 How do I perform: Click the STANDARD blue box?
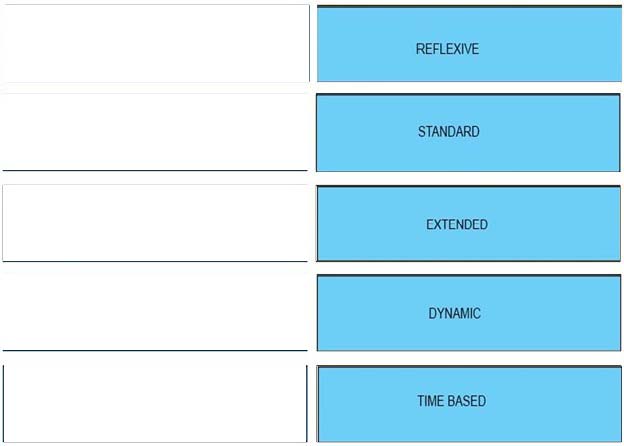point(468,133)
